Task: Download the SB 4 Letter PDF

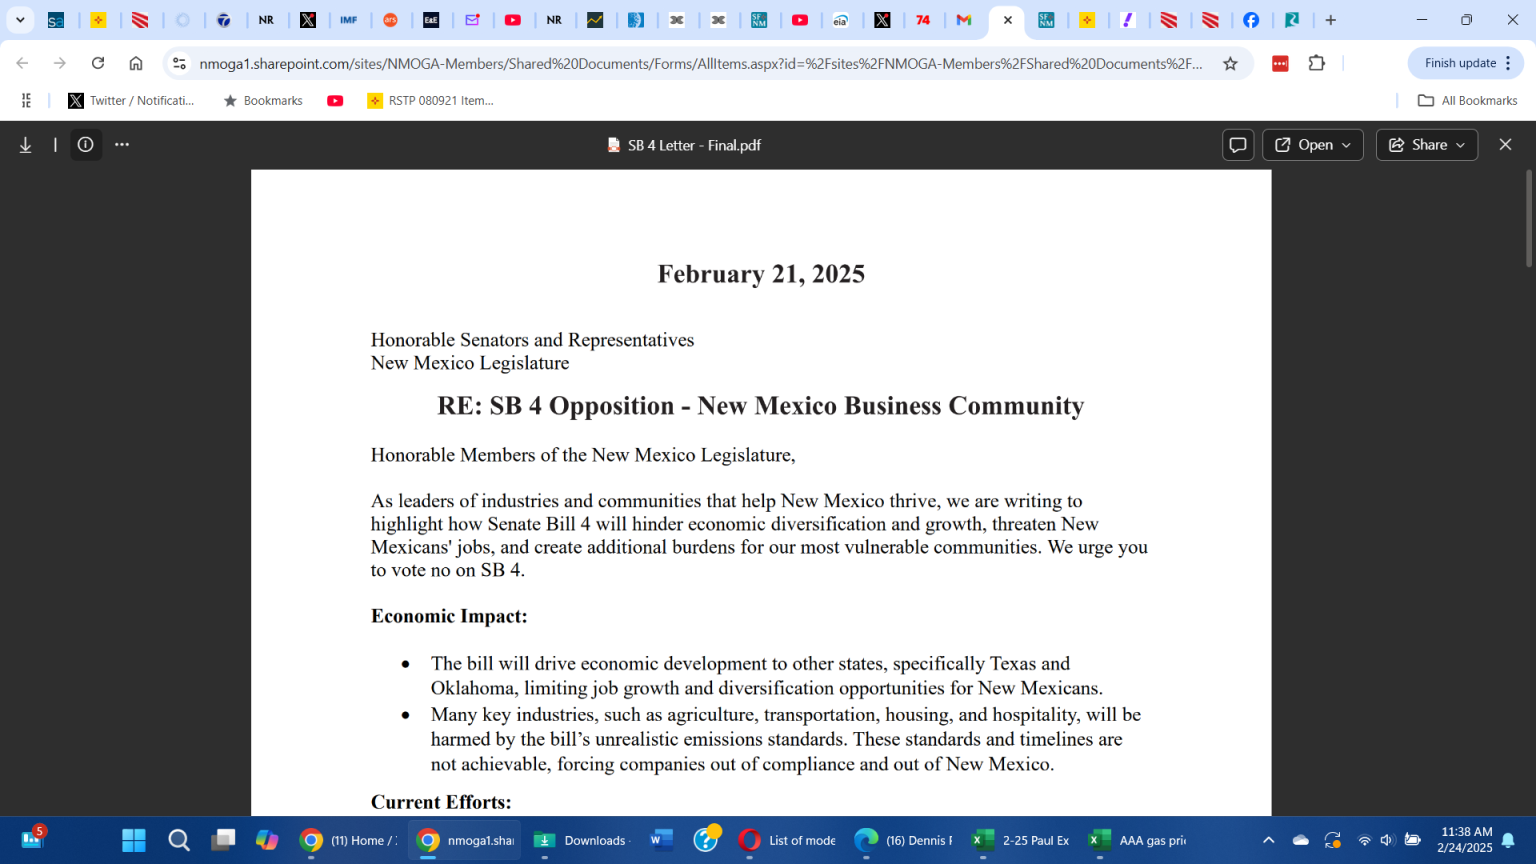Action: click(26, 145)
